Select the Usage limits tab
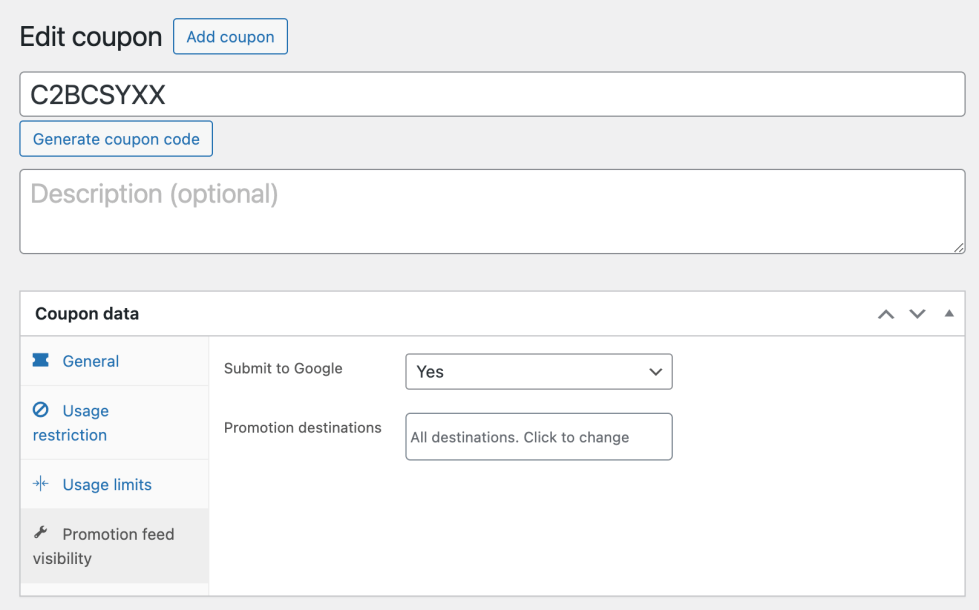 coord(106,484)
